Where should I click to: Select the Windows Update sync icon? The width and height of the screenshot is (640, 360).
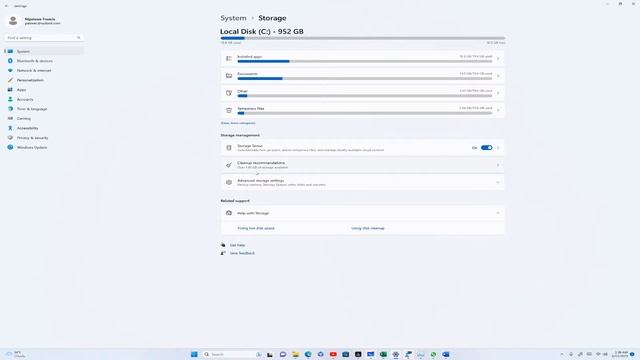pos(10,147)
